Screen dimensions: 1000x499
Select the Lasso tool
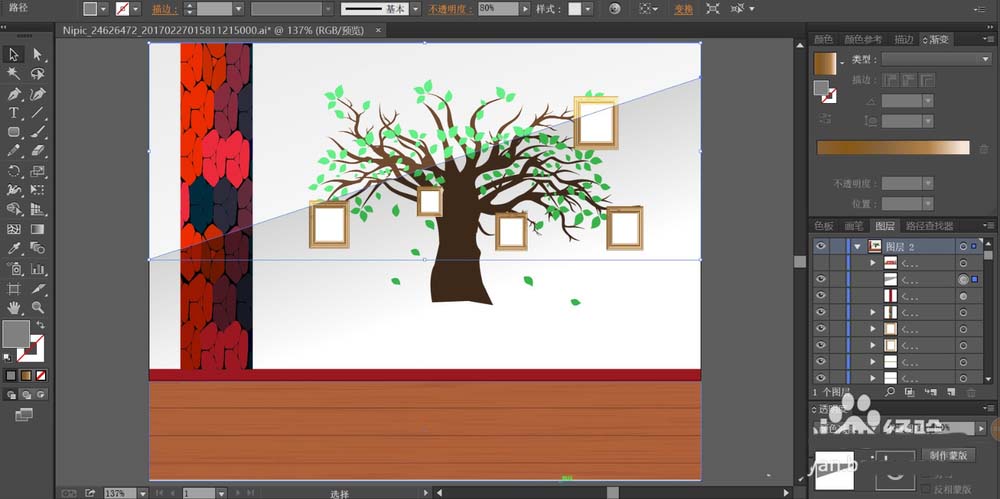click(38, 74)
